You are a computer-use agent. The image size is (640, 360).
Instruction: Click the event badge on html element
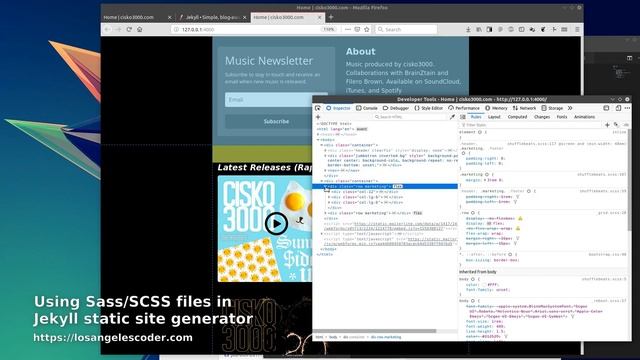click(x=362, y=129)
